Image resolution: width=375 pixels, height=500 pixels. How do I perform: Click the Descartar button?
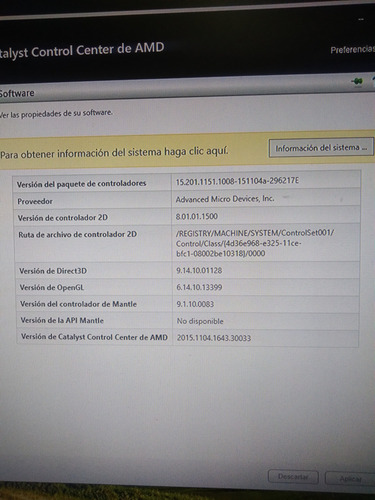[293, 477]
